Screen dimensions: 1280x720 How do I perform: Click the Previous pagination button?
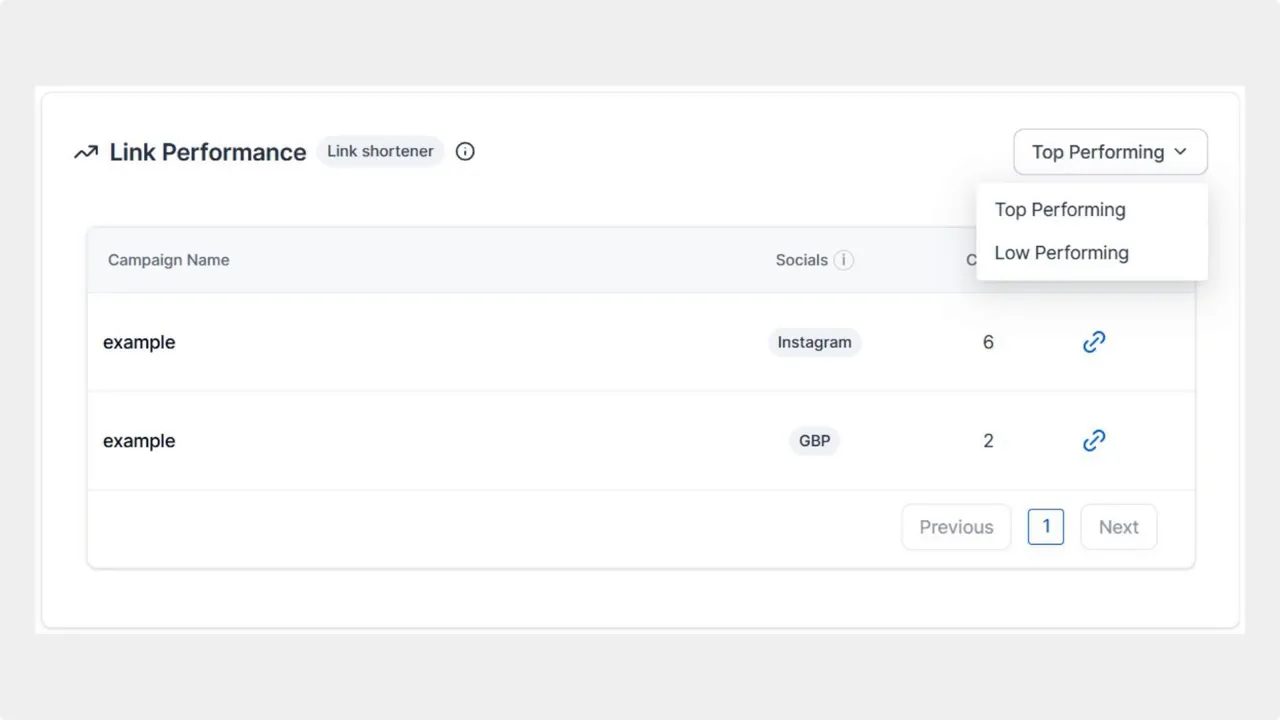point(956,526)
